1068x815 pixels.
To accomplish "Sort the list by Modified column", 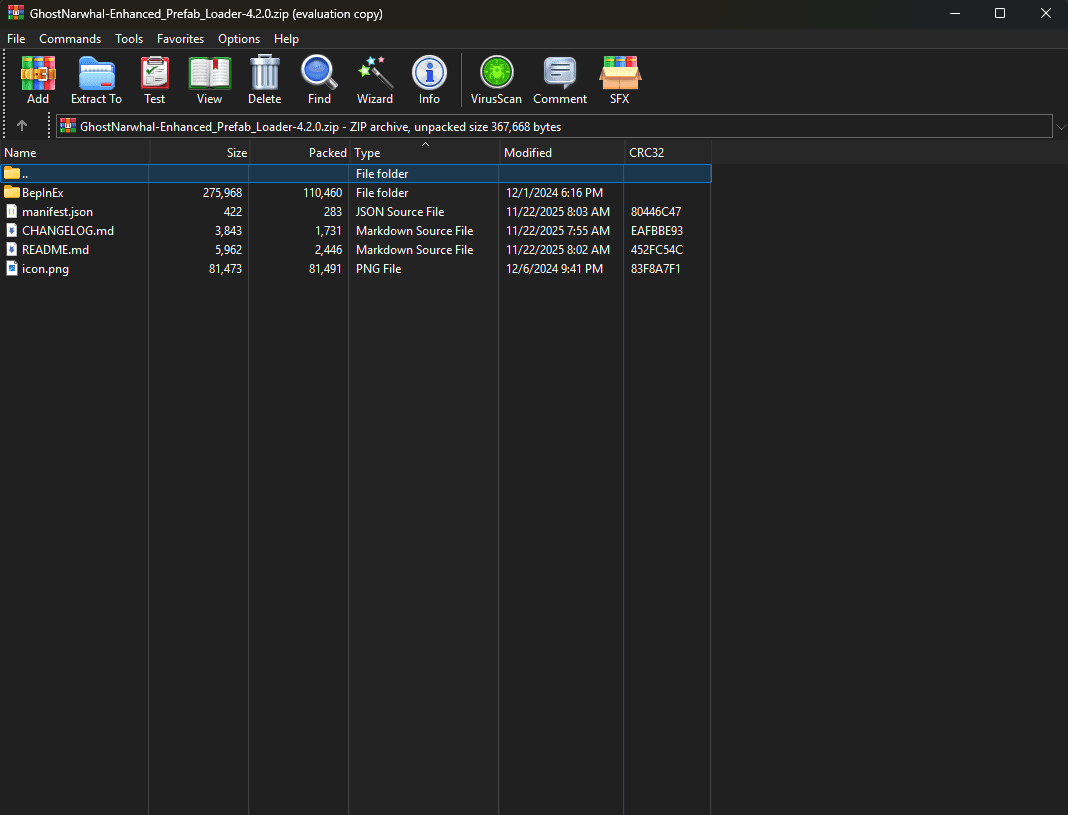I will tap(562, 153).
